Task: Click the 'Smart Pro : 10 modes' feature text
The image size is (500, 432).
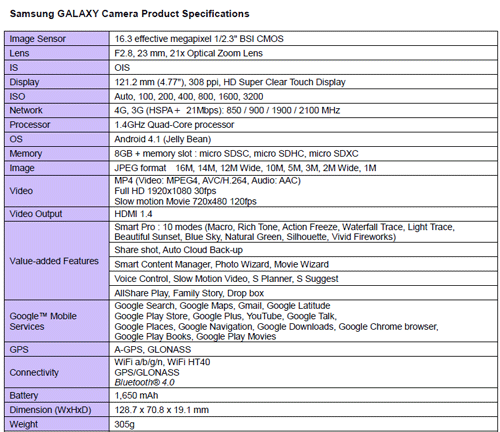Action: pos(284,232)
